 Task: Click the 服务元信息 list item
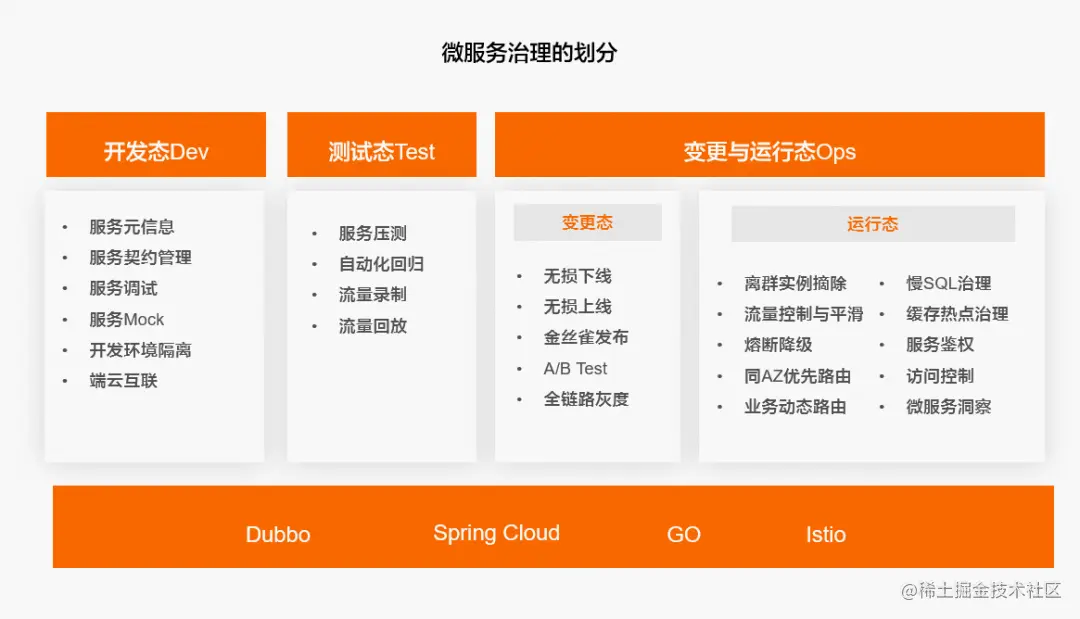[132, 227]
